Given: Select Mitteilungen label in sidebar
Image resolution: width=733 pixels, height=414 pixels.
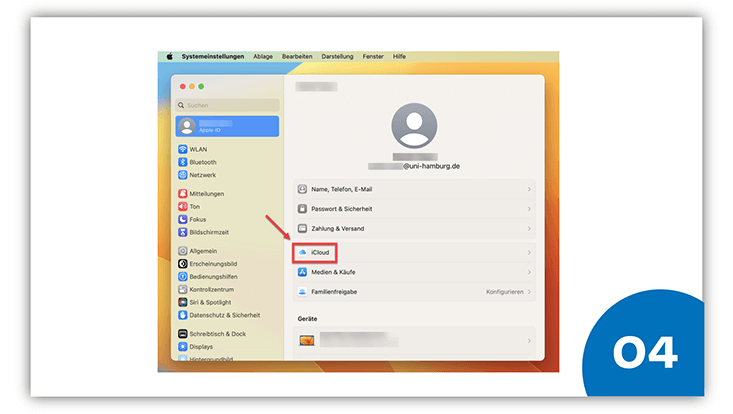Looking at the screenshot, I should tap(207, 193).
